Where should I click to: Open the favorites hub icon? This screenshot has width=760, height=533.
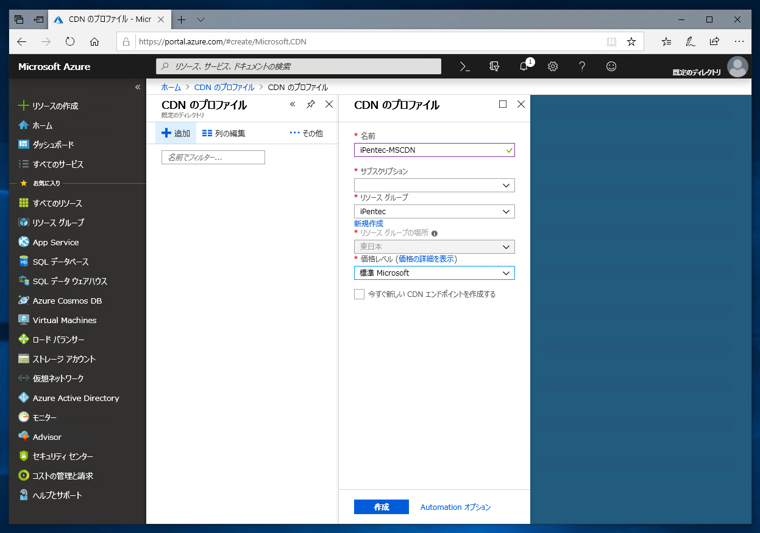tap(666, 42)
